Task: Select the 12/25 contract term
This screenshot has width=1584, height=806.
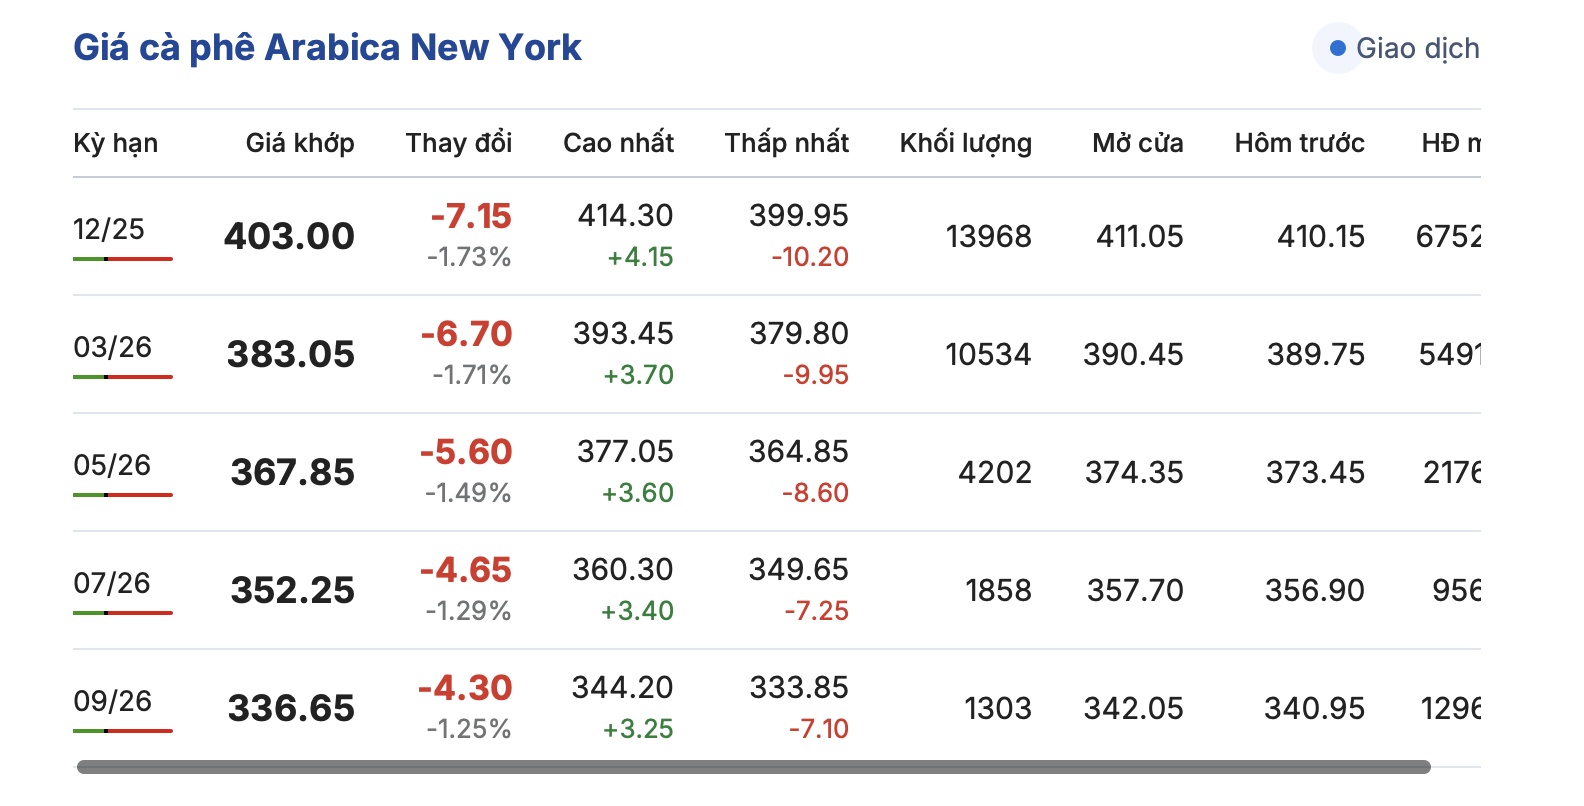Action: [x=109, y=229]
